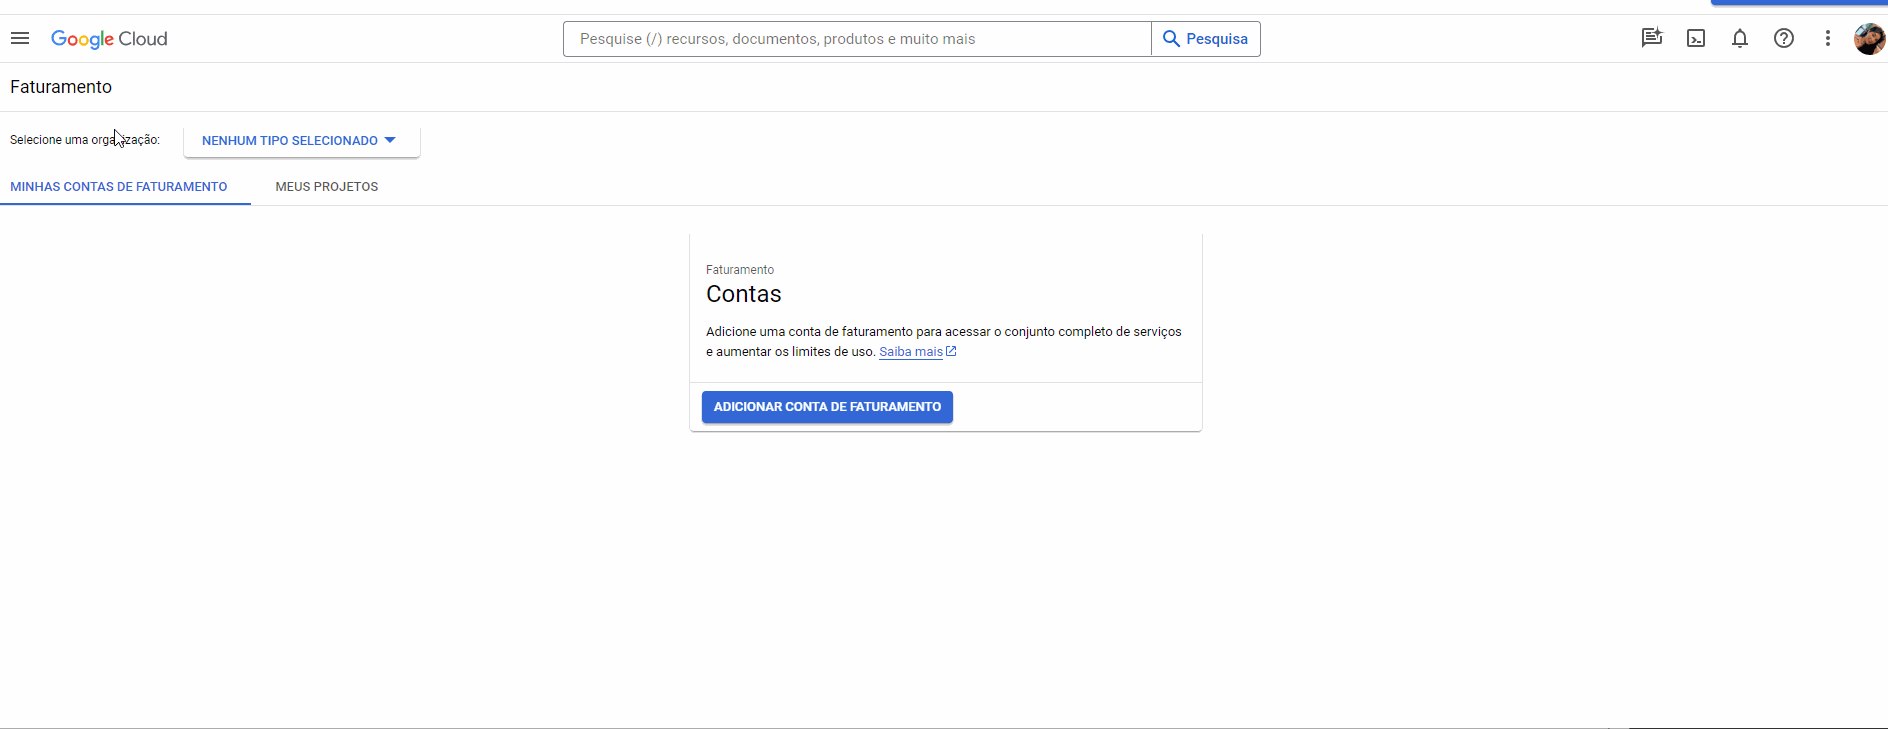Screen dimensions: 1888x729
Task: Open the three-dot settings menu
Action: 1828,38
